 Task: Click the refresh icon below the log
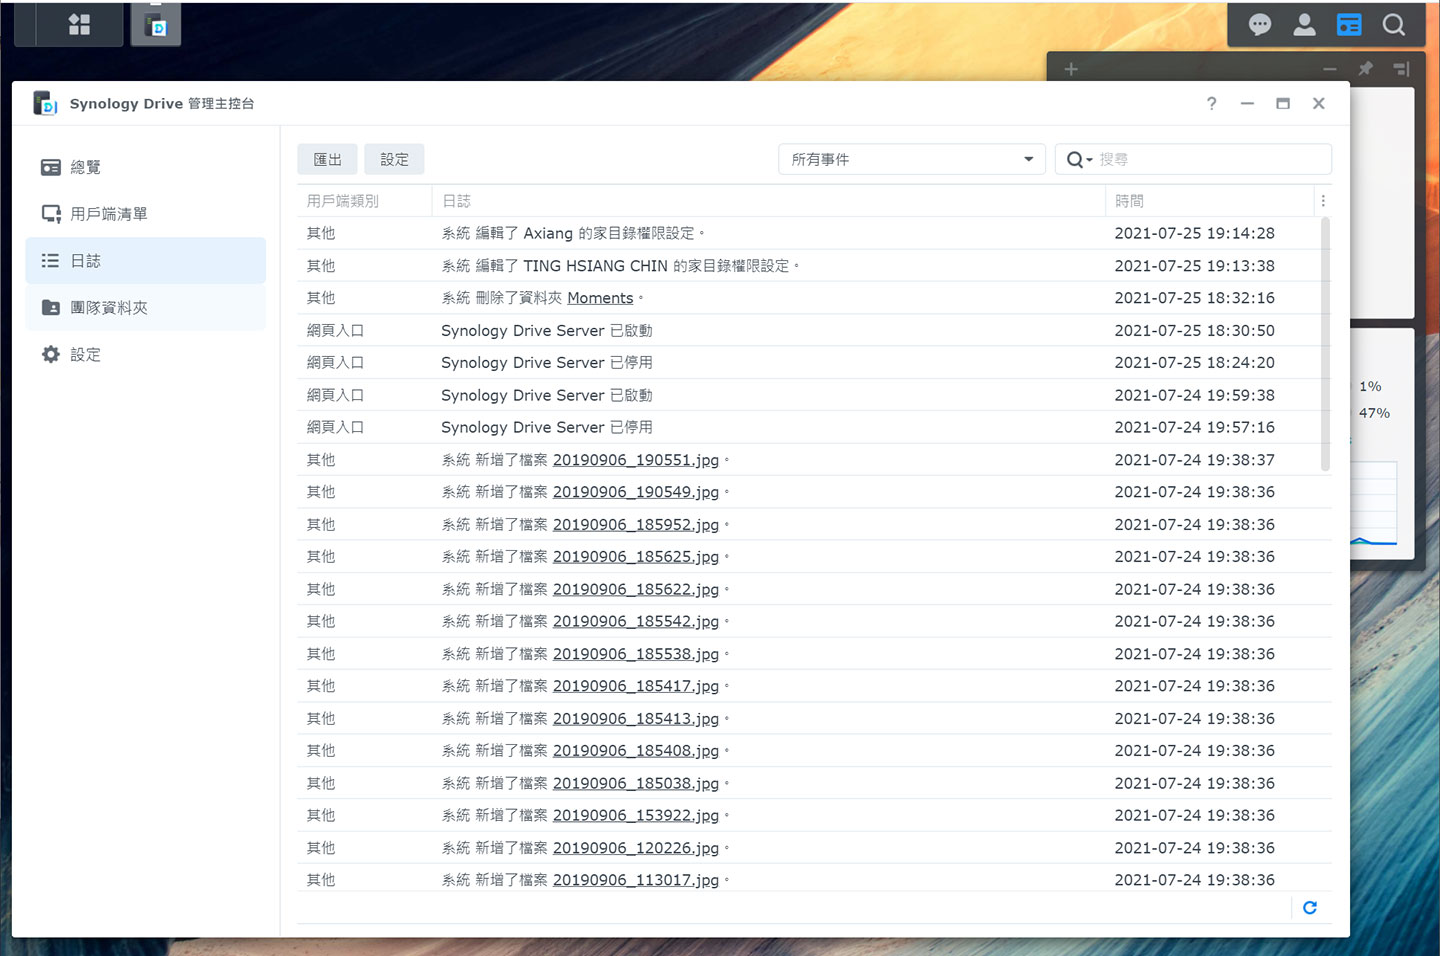tap(1310, 908)
